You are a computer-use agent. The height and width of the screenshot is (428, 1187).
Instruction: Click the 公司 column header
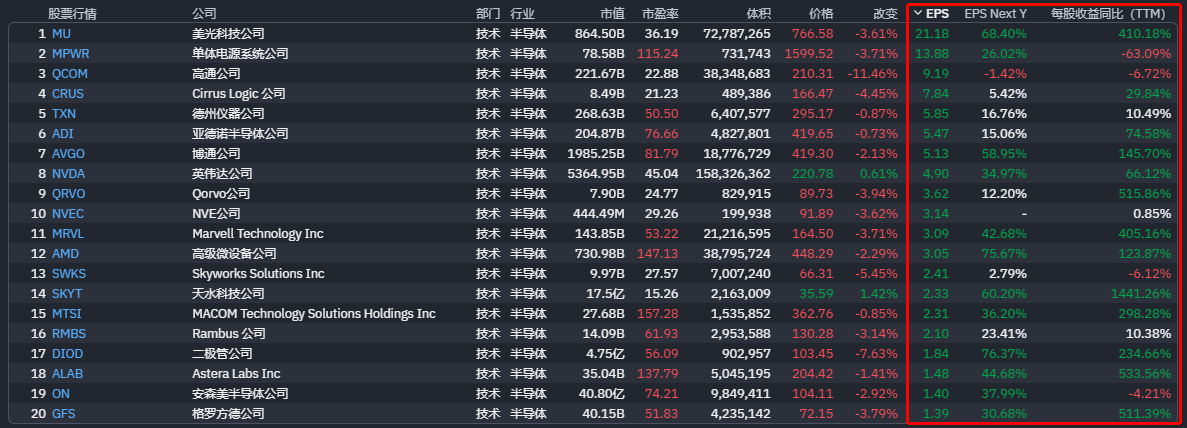point(204,13)
